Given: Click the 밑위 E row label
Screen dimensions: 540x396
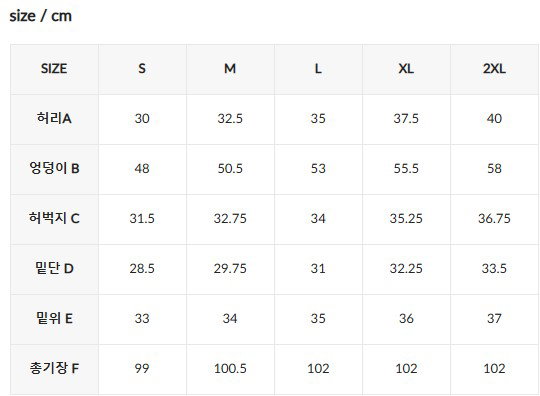Looking at the screenshot, I should pyautogui.click(x=54, y=319).
